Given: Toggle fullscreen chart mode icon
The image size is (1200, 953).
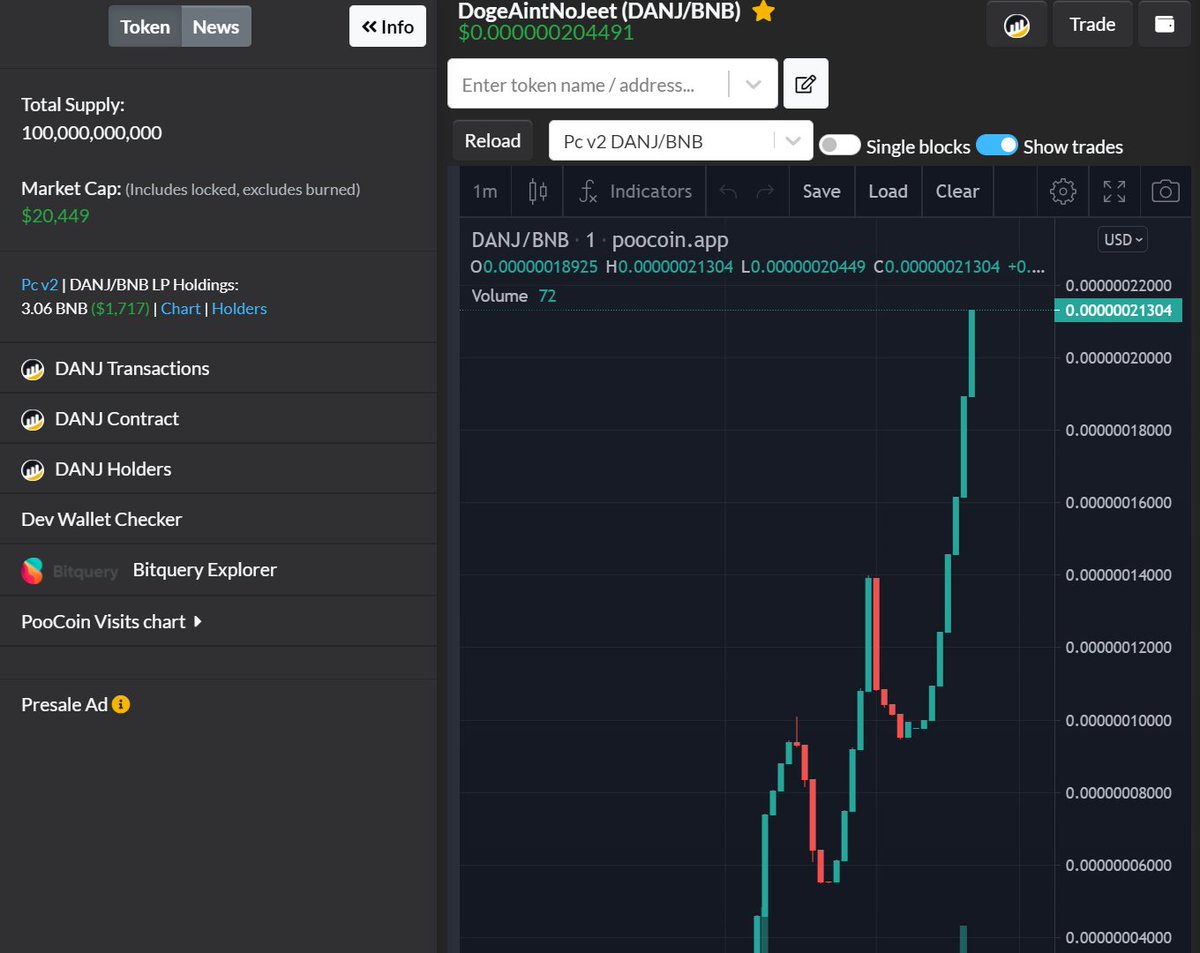Looking at the screenshot, I should (x=1114, y=191).
